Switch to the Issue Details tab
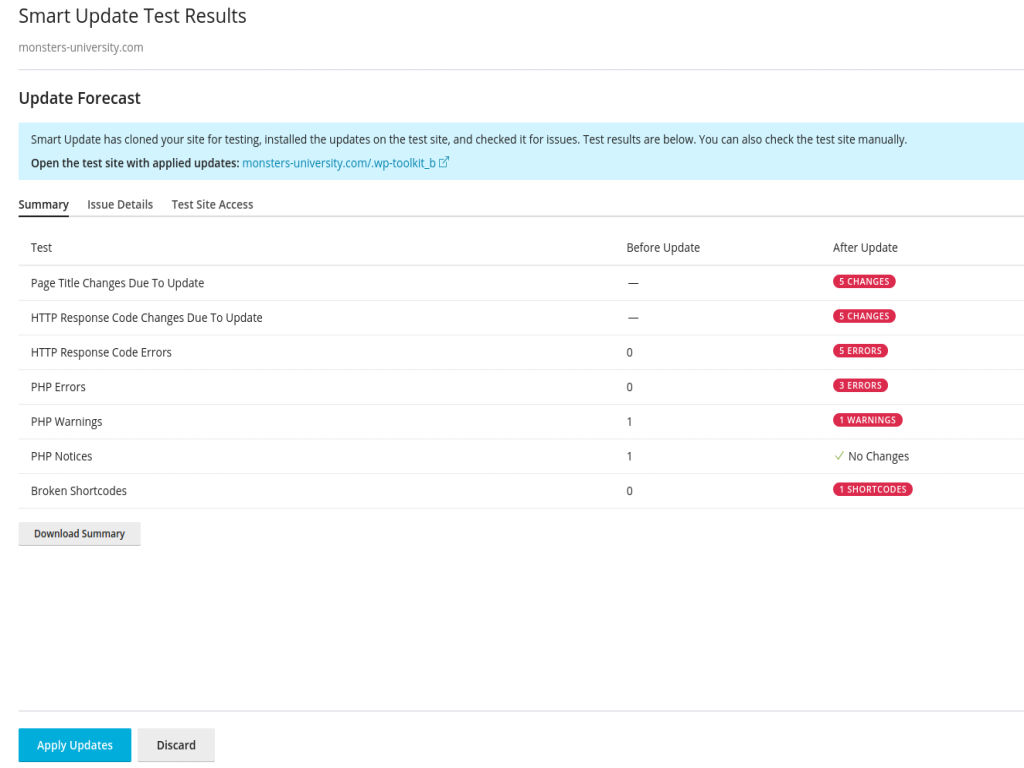The width and height of the screenshot is (1024, 768). tap(120, 204)
